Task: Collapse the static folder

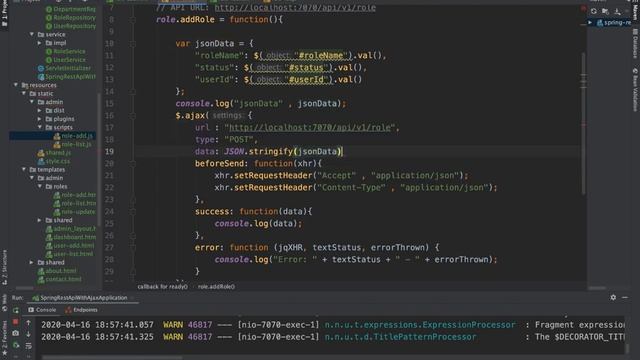Action: click(x=24, y=93)
